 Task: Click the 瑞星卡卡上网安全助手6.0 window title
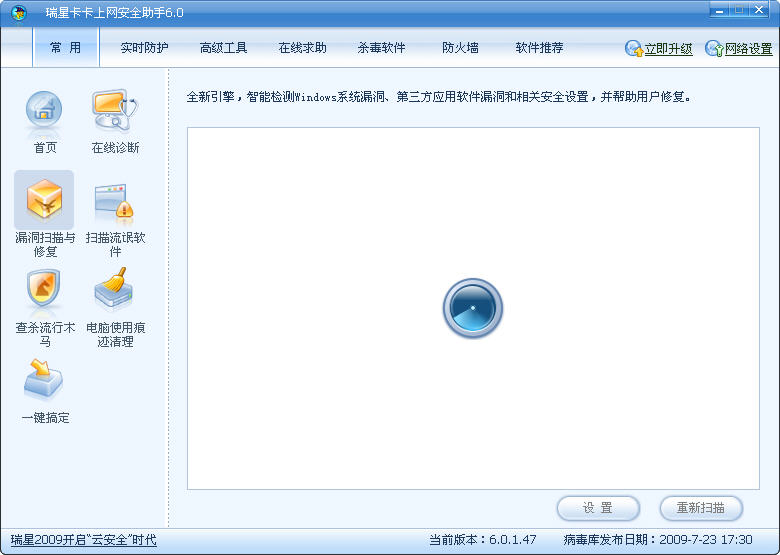[114, 12]
